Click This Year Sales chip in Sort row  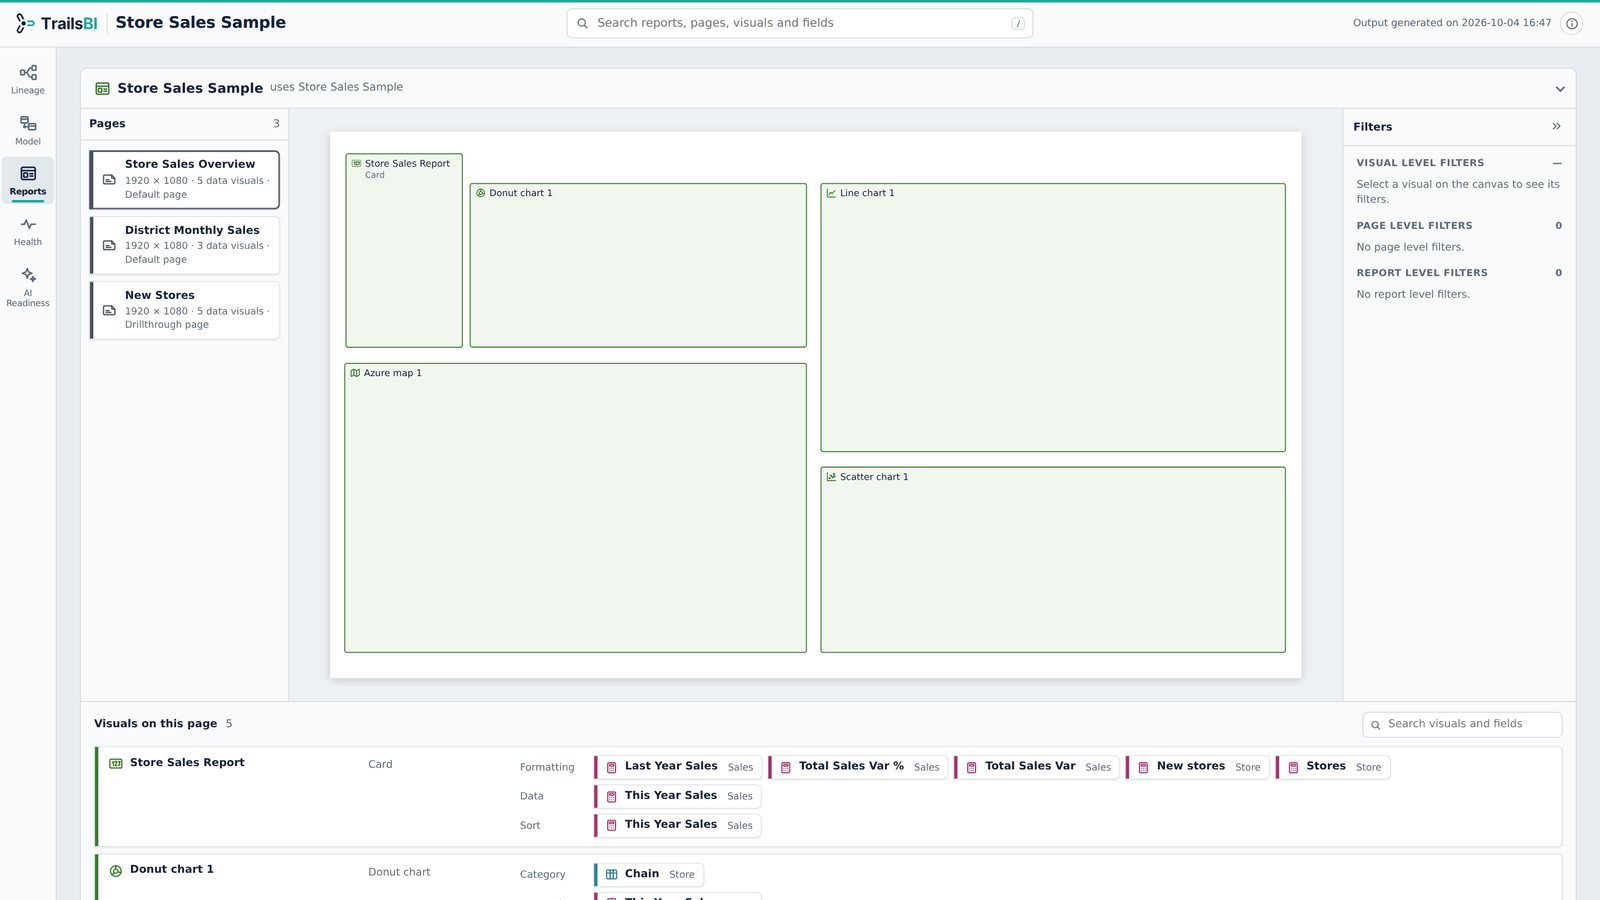click(678, 825)
